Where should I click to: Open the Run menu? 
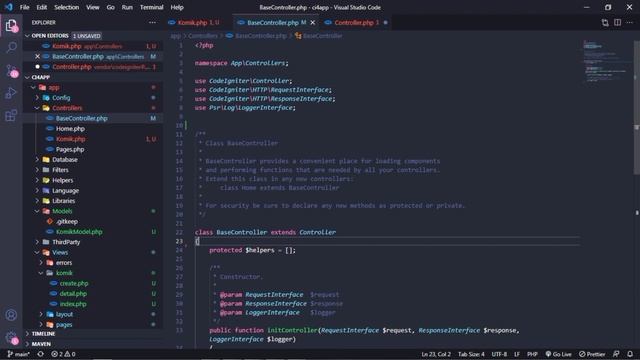pyautogui.click(x=127, y=7)
